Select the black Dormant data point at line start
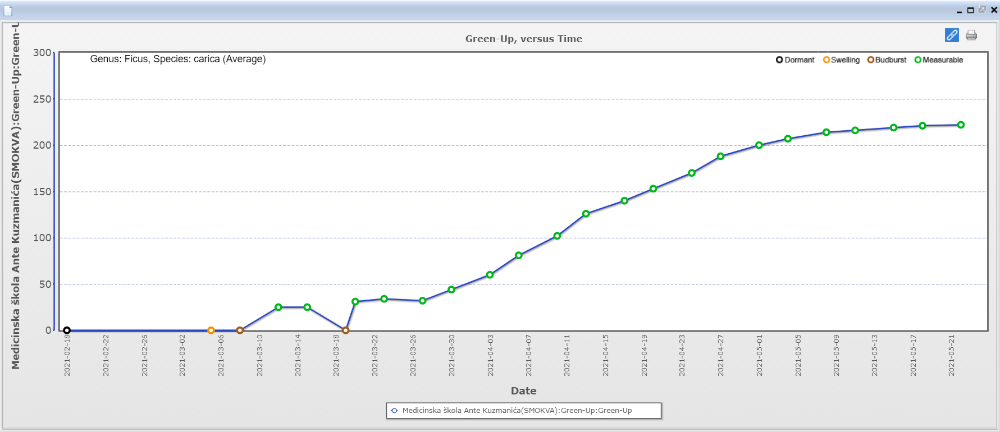Screen dimensions: 1000x432 click(67, 330)
